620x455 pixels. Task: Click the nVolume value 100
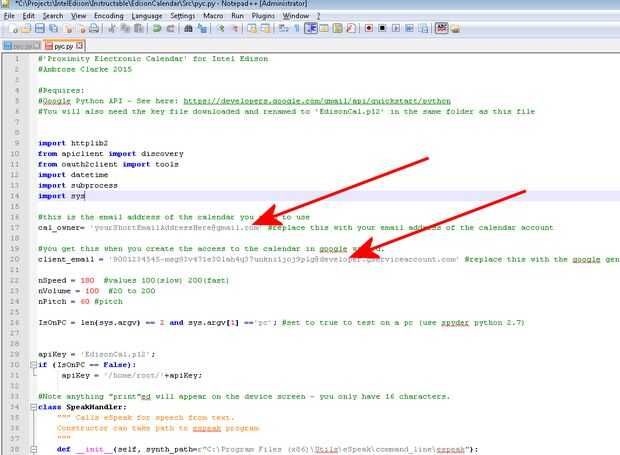92,291
